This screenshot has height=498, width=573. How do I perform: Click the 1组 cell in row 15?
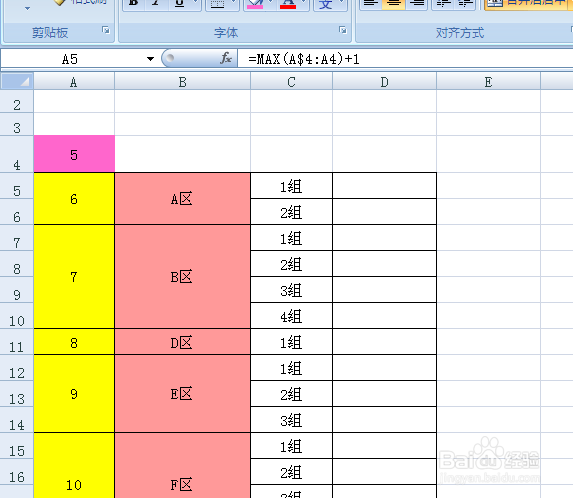[x=291, y=446]
